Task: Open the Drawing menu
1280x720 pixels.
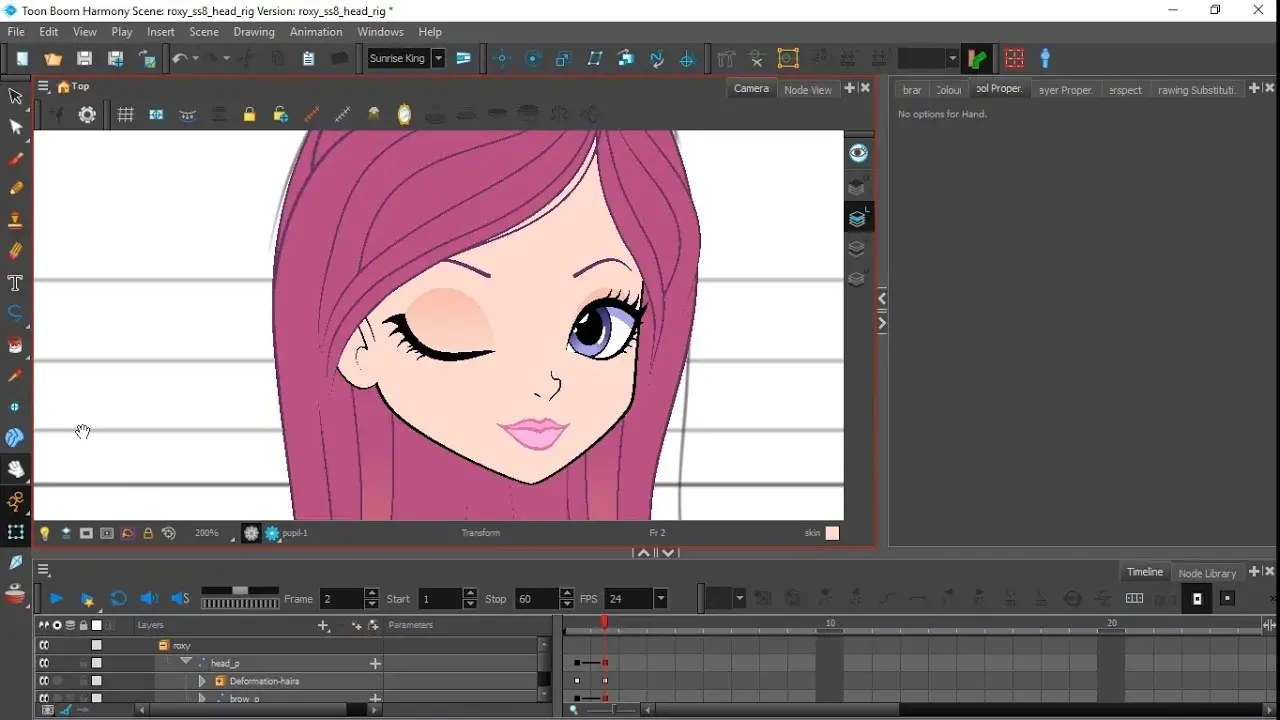Action: coord(254,32)
